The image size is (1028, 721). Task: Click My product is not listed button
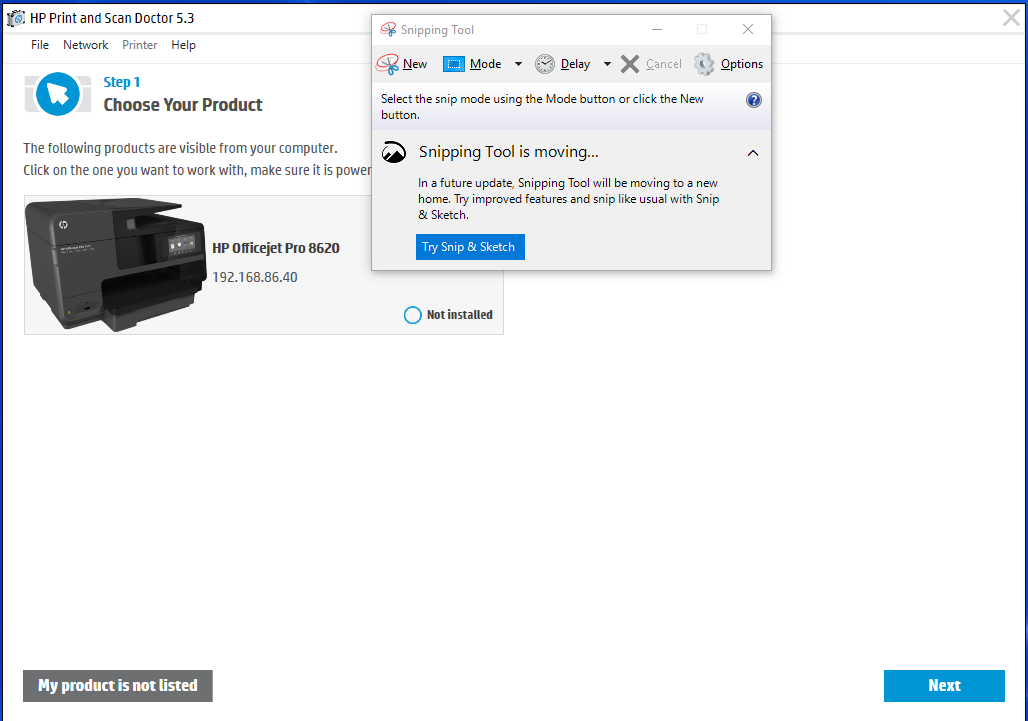pyautogui.click(x=118, y=686)
